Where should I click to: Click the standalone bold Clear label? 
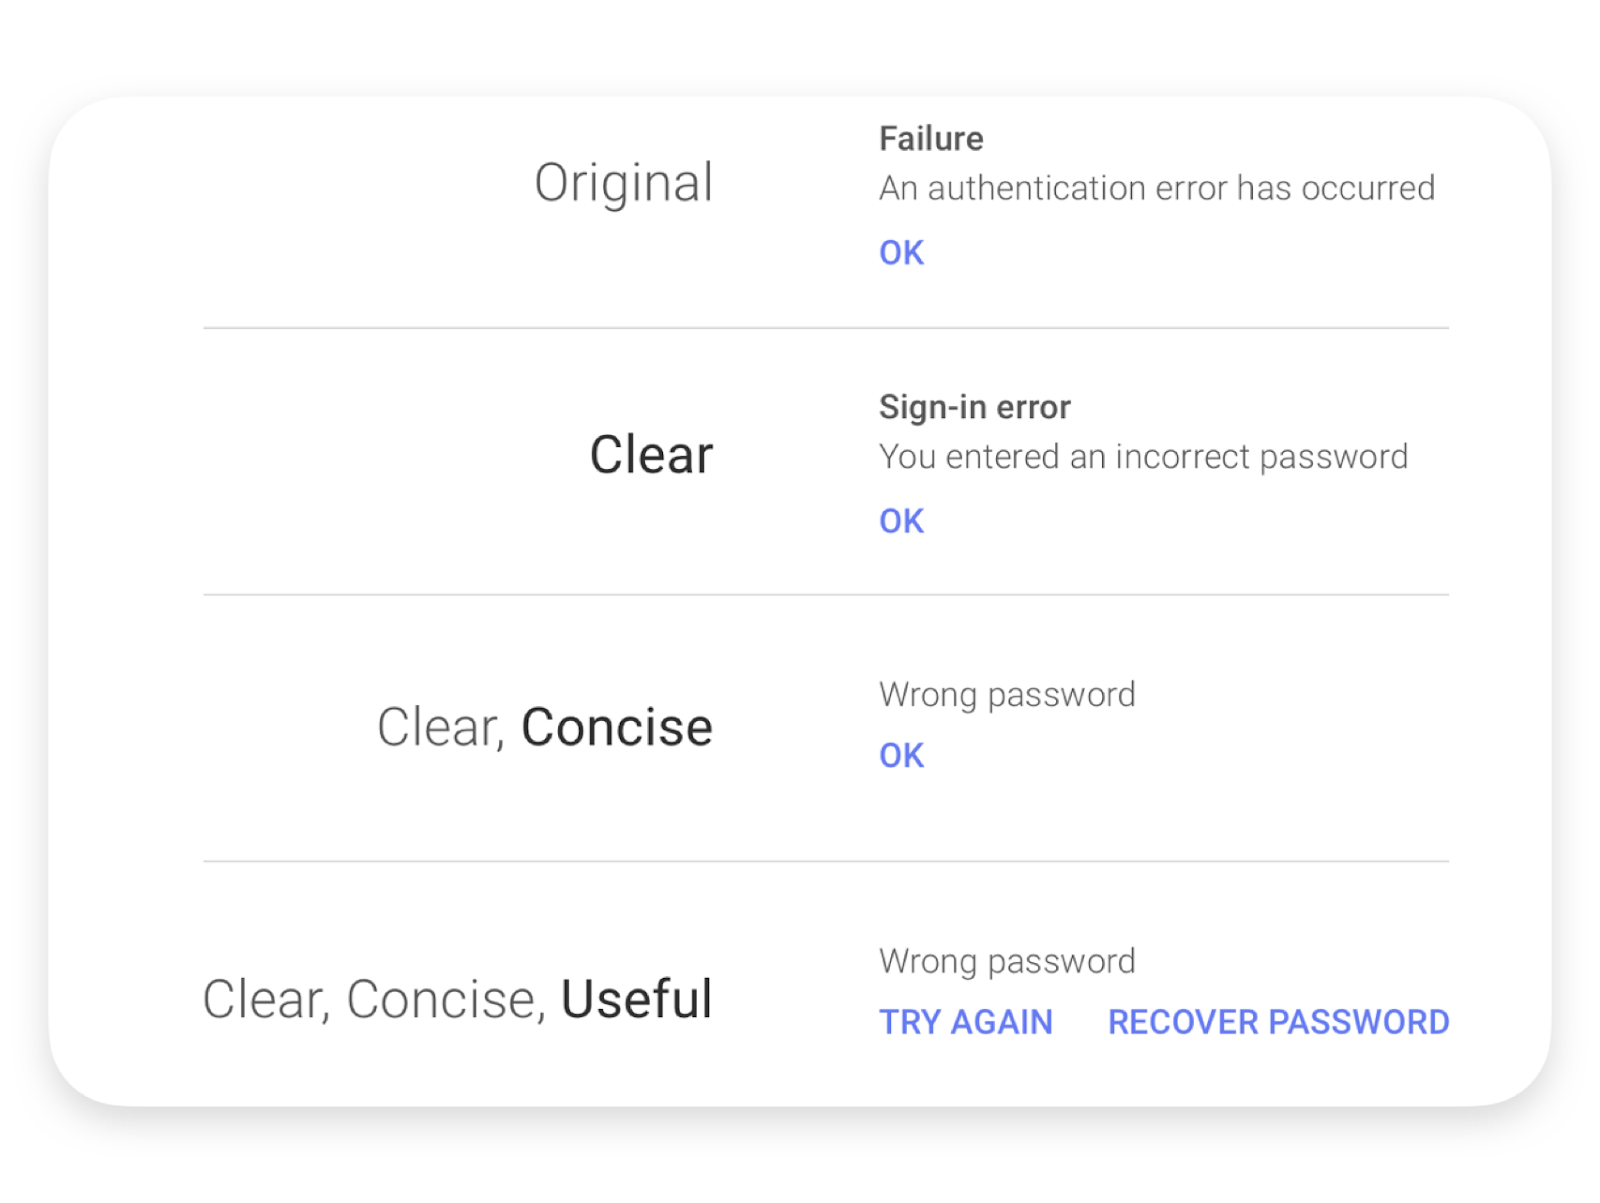[651, 455]
